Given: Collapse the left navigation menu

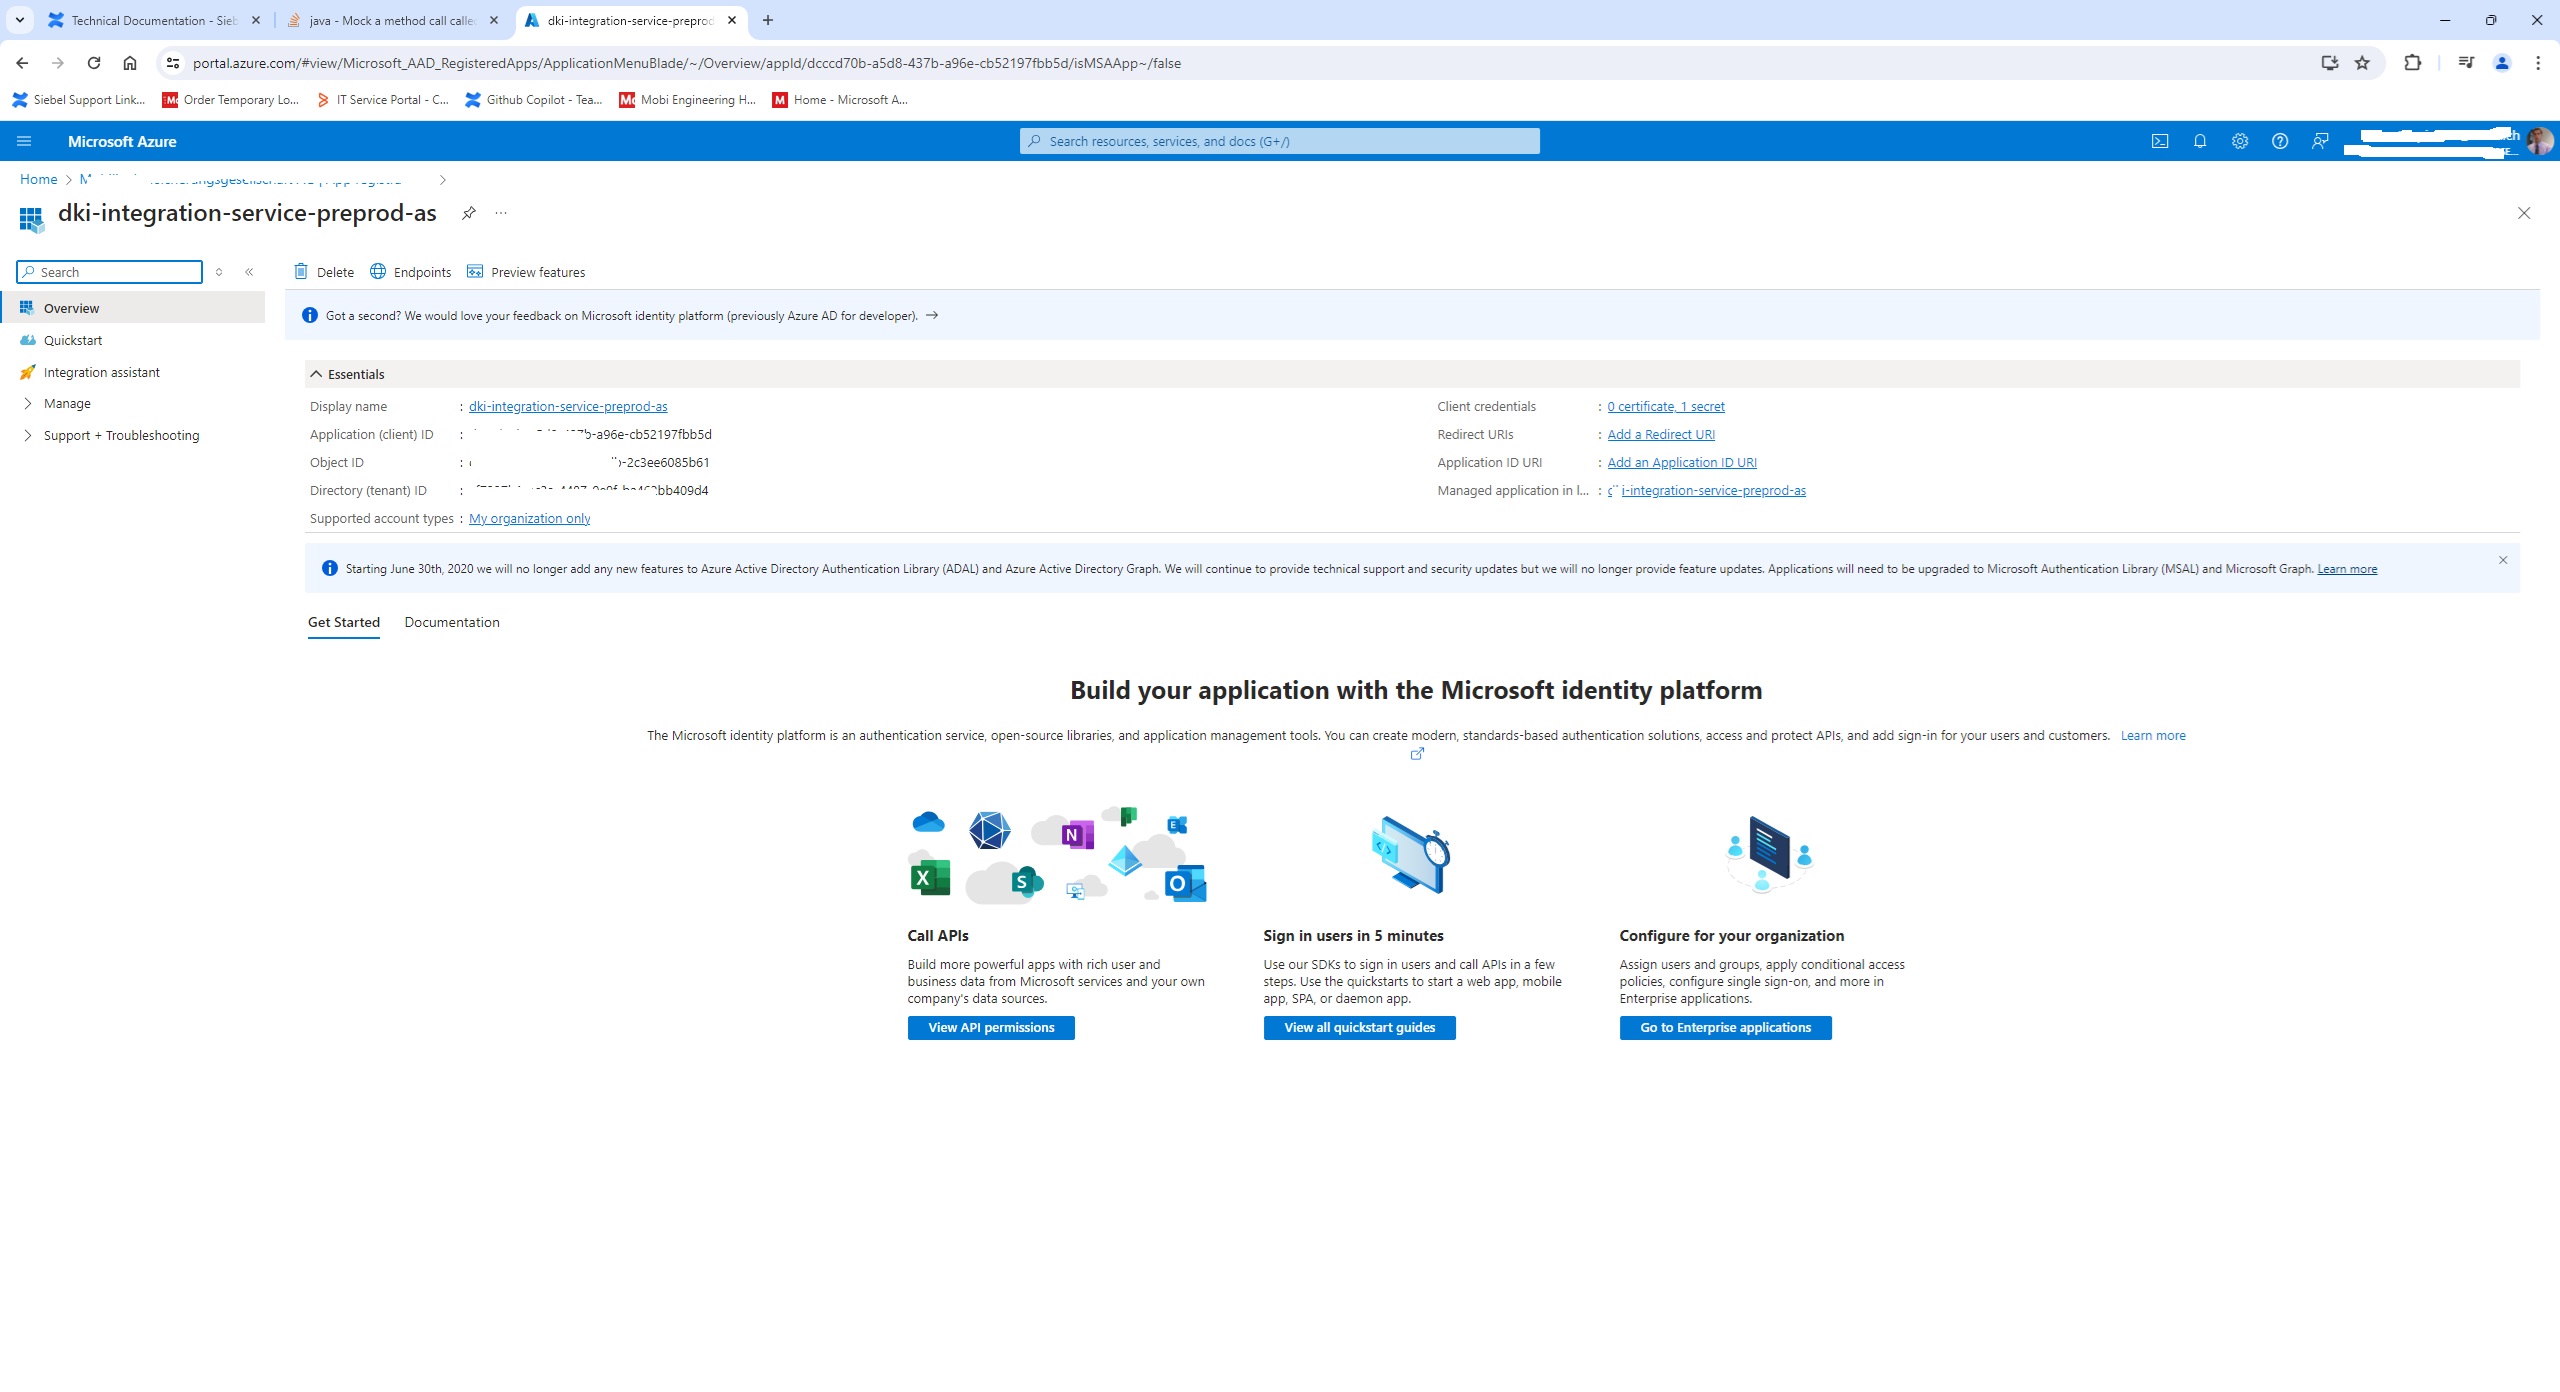Looking at the screenshot, I should (x=249, y=272).
